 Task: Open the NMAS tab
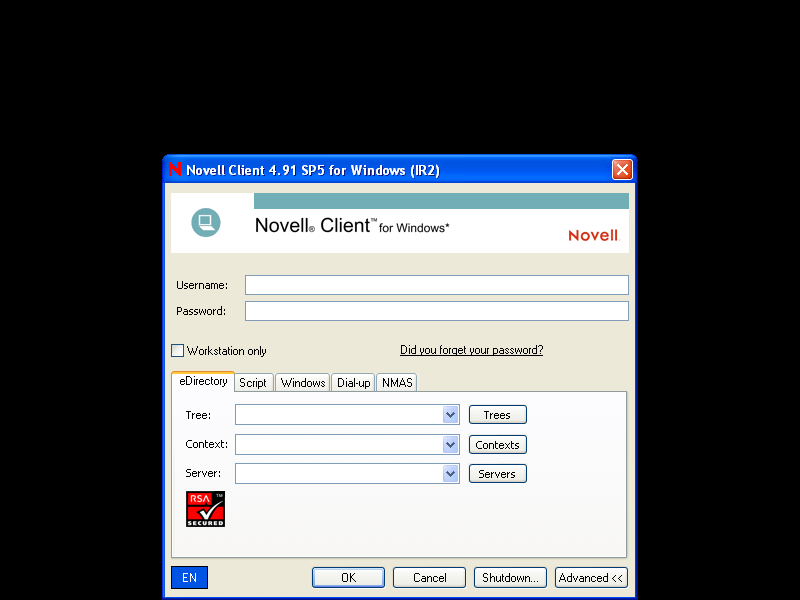pos(397,383)
